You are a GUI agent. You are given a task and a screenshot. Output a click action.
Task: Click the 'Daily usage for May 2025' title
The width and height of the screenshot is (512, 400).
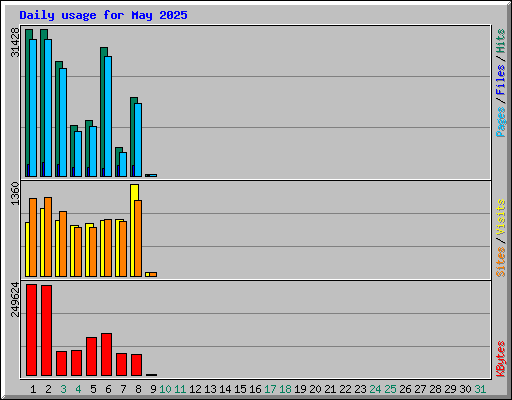(x=103, y=15)
